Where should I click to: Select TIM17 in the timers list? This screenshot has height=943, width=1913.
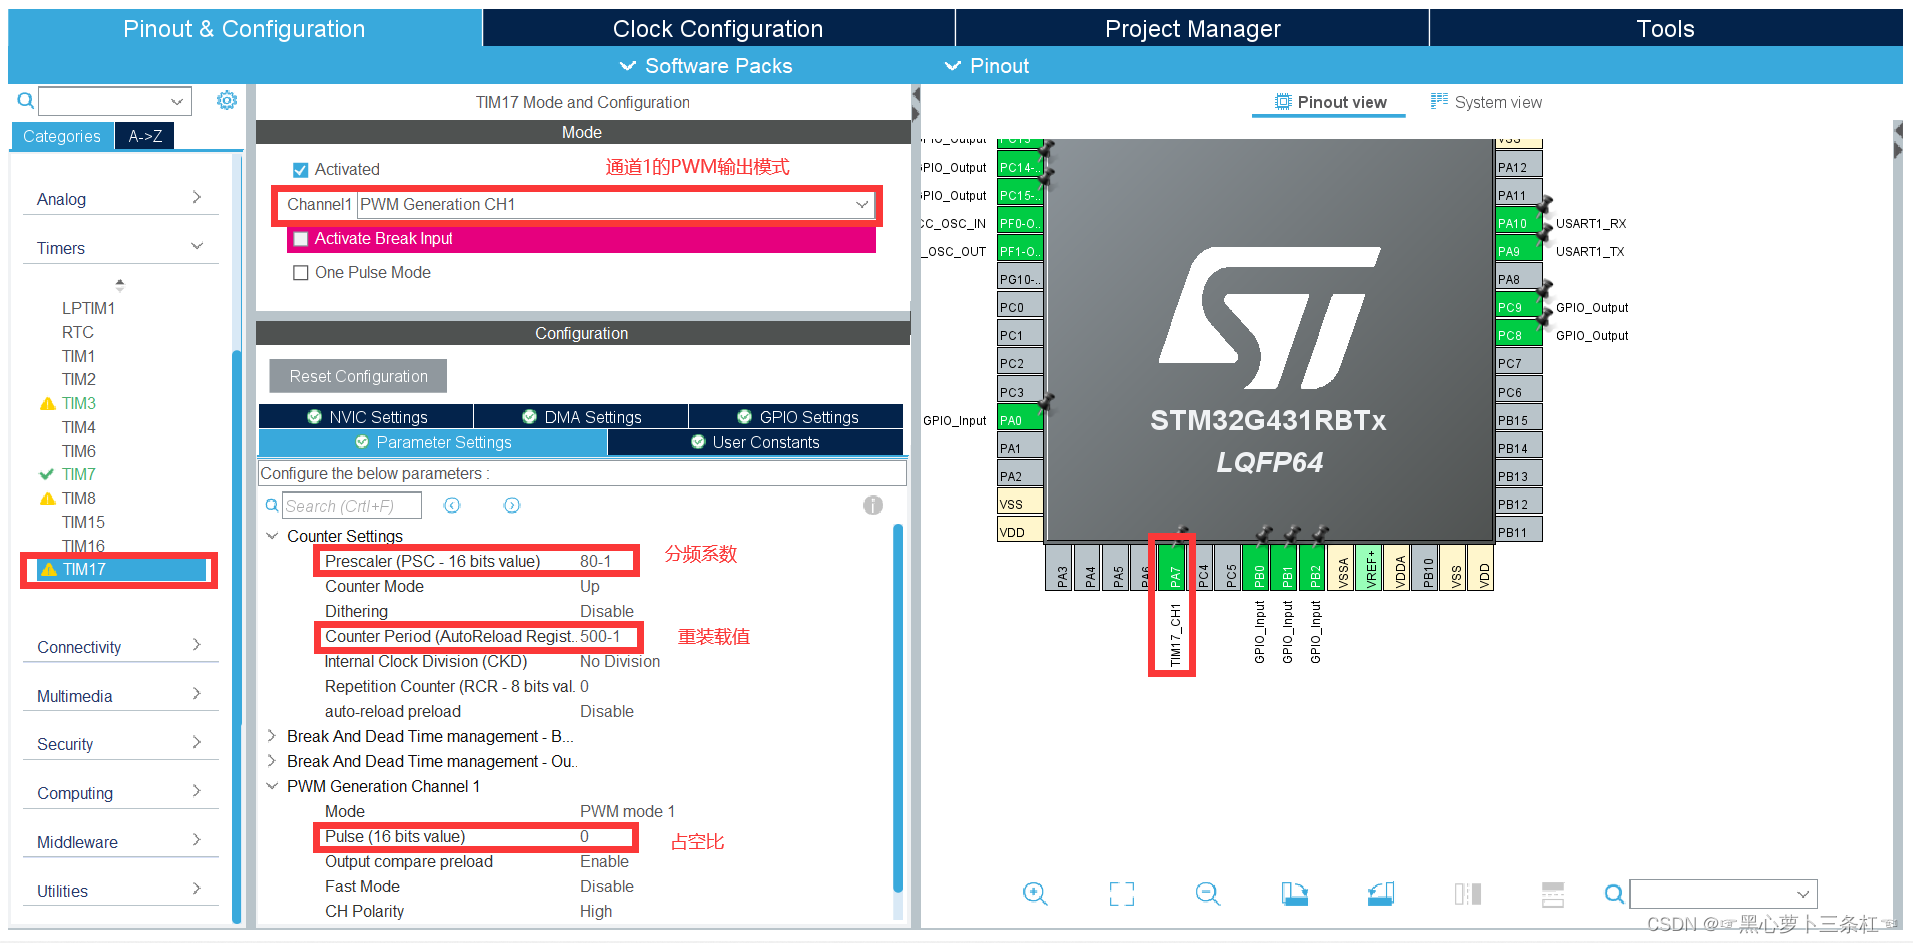point(120,569)
